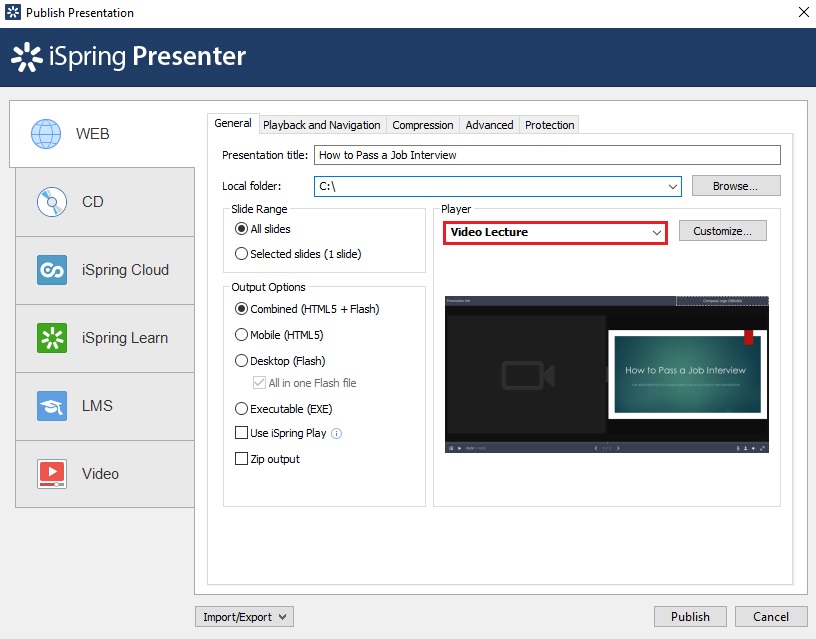Switch to the Compression tab
The width and height of the screenshot is (816, 639).
pyautogui.click(x=423, y=125)
